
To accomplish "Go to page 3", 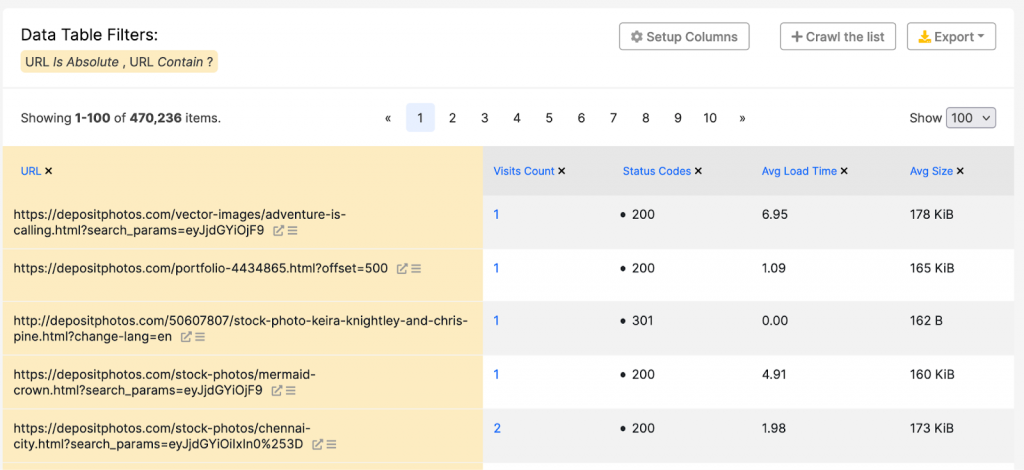I will point(485,118).
